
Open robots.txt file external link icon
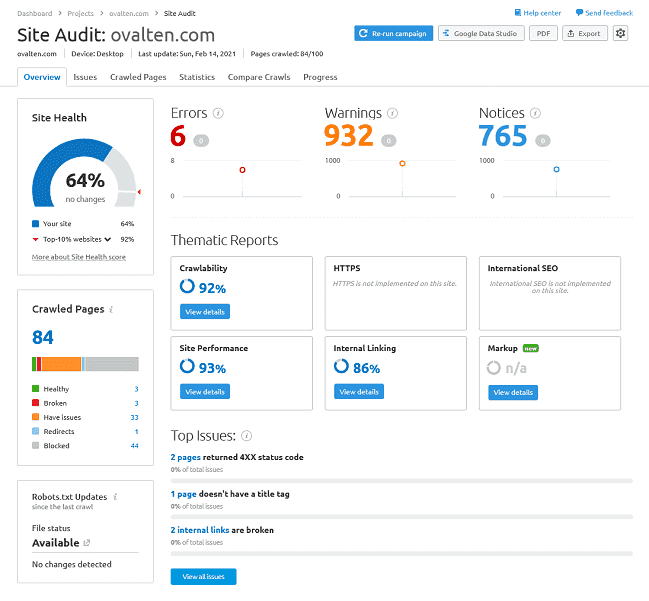point(87,543)
